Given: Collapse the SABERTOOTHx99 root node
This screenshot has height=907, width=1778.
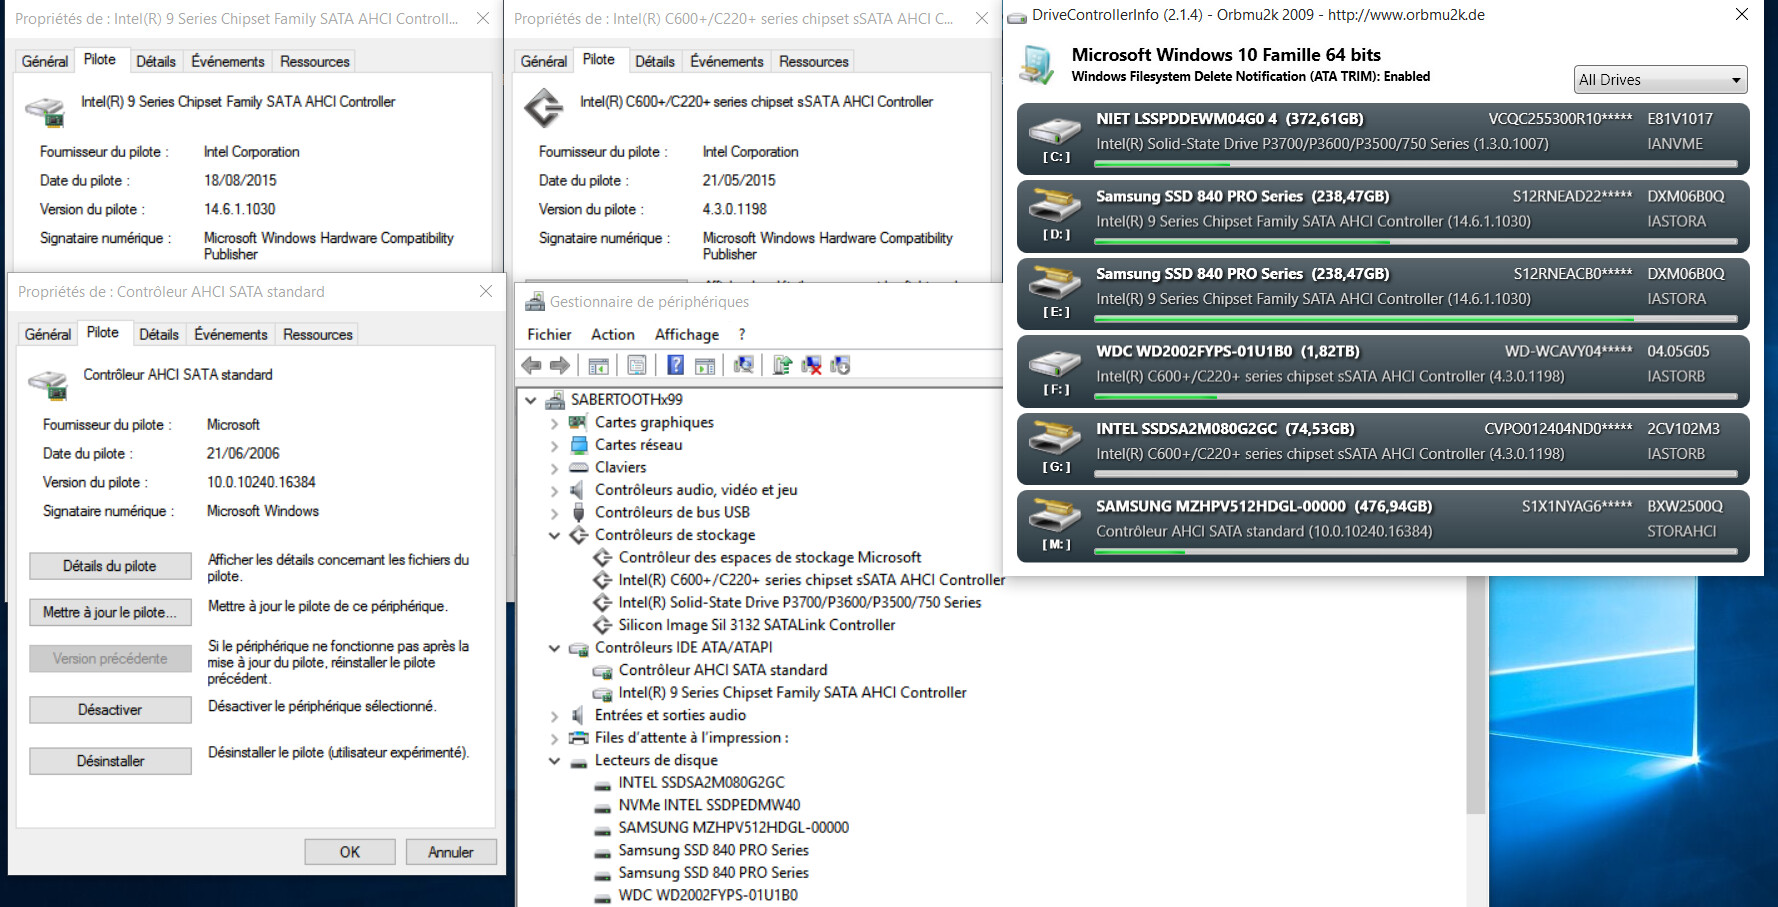Looking at the screenshot, I should [x=531, y=400].
